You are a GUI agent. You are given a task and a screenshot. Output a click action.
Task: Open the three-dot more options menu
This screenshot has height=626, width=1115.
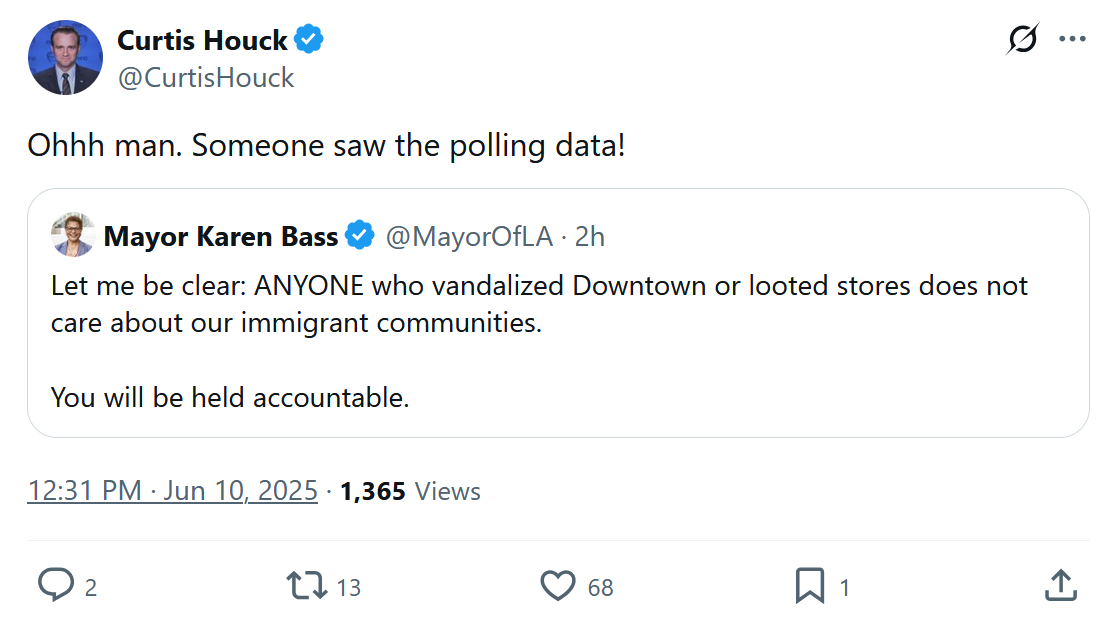tap(1072, 40)
